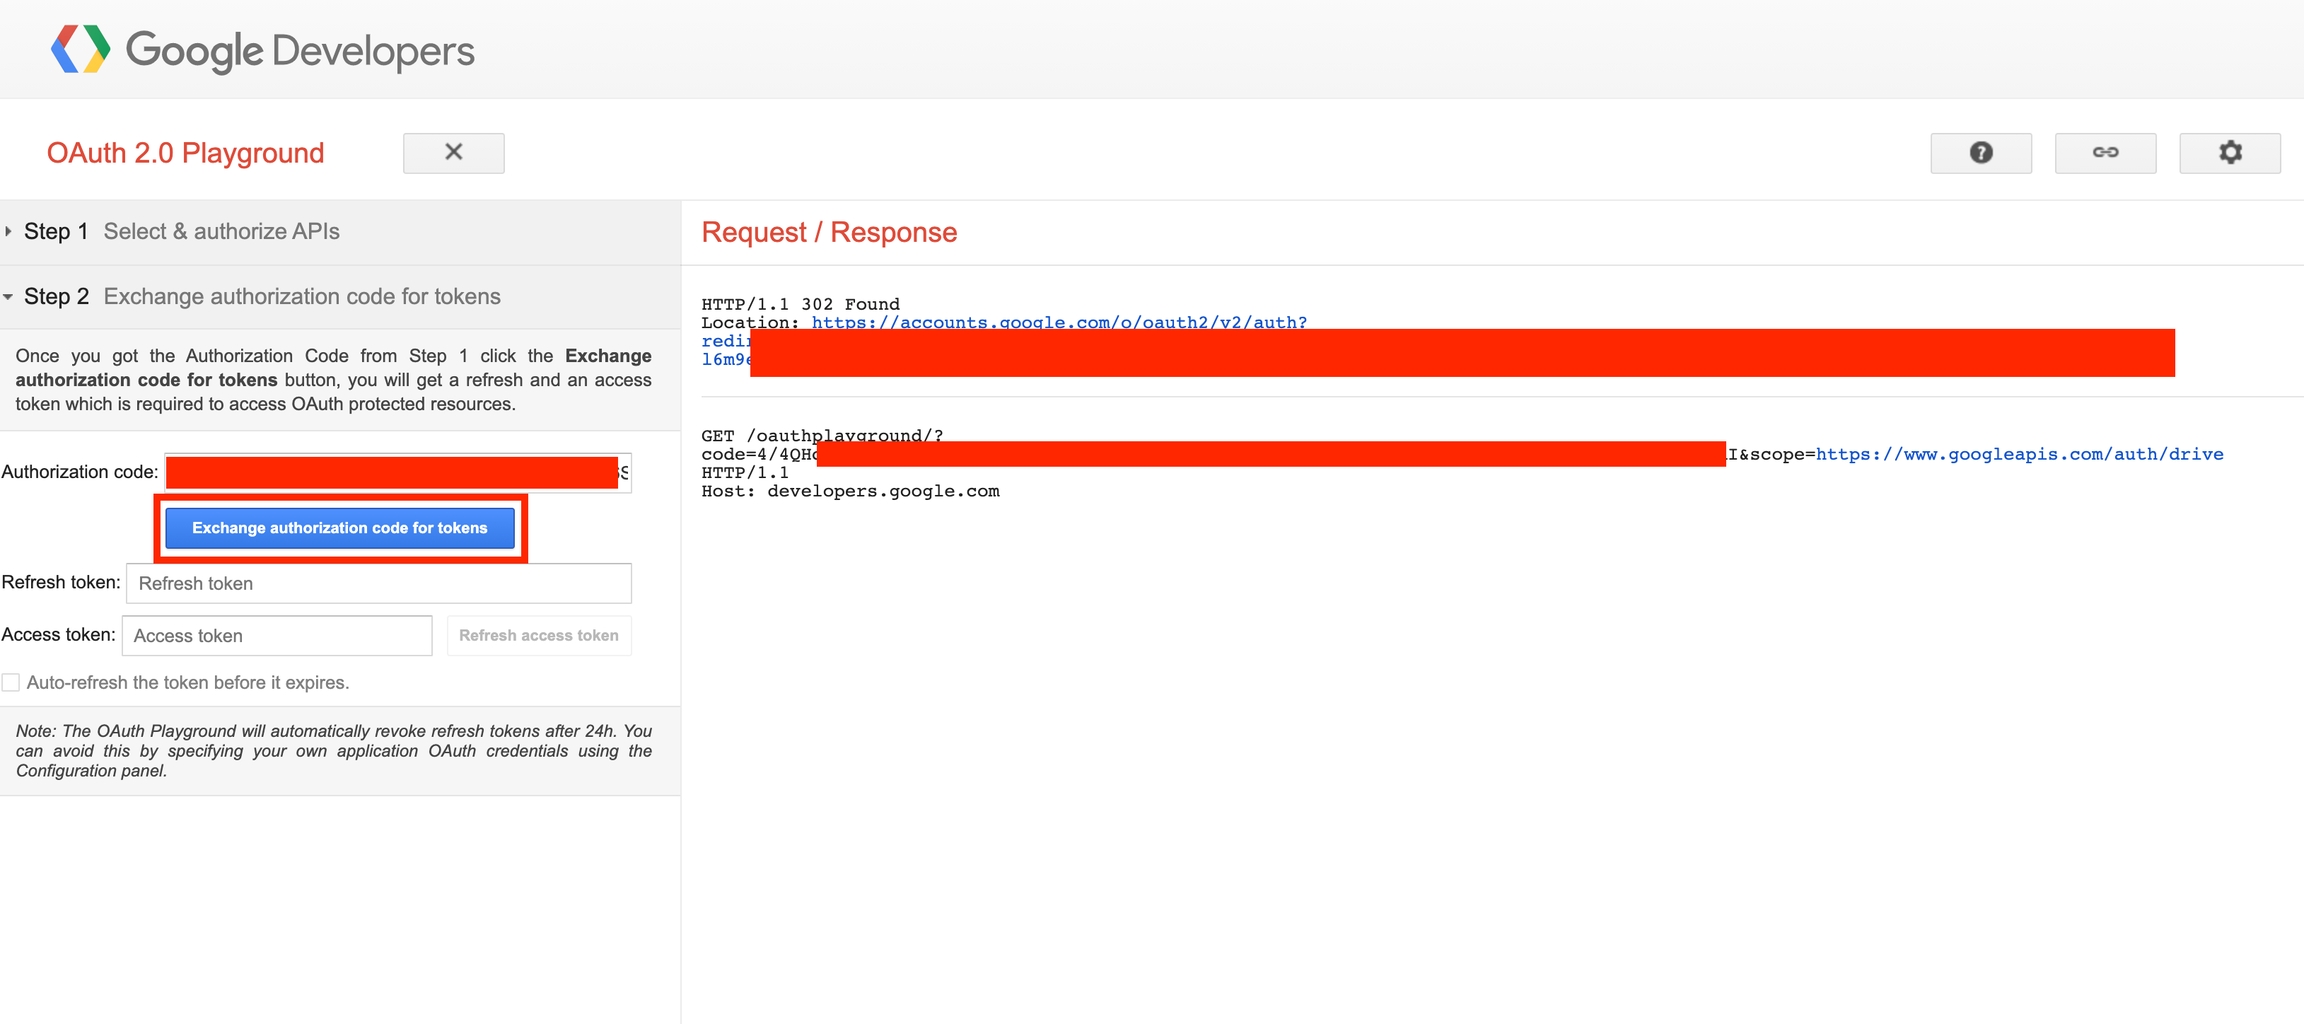The width and height of the screenshot is (2304, 1024).
Task: Click into the Access token field
Action: coord(276,636)
